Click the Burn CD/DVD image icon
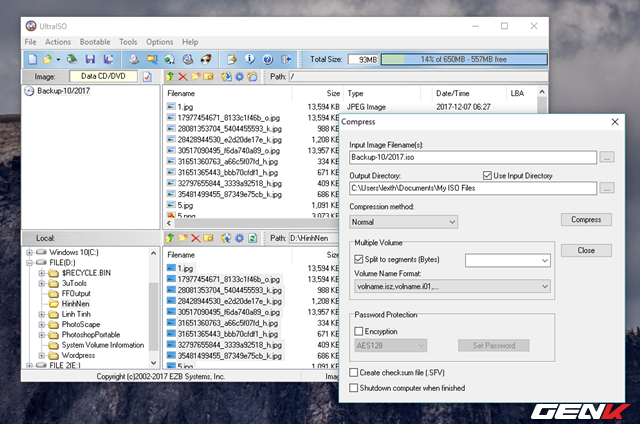 click(x=206, y=60)
